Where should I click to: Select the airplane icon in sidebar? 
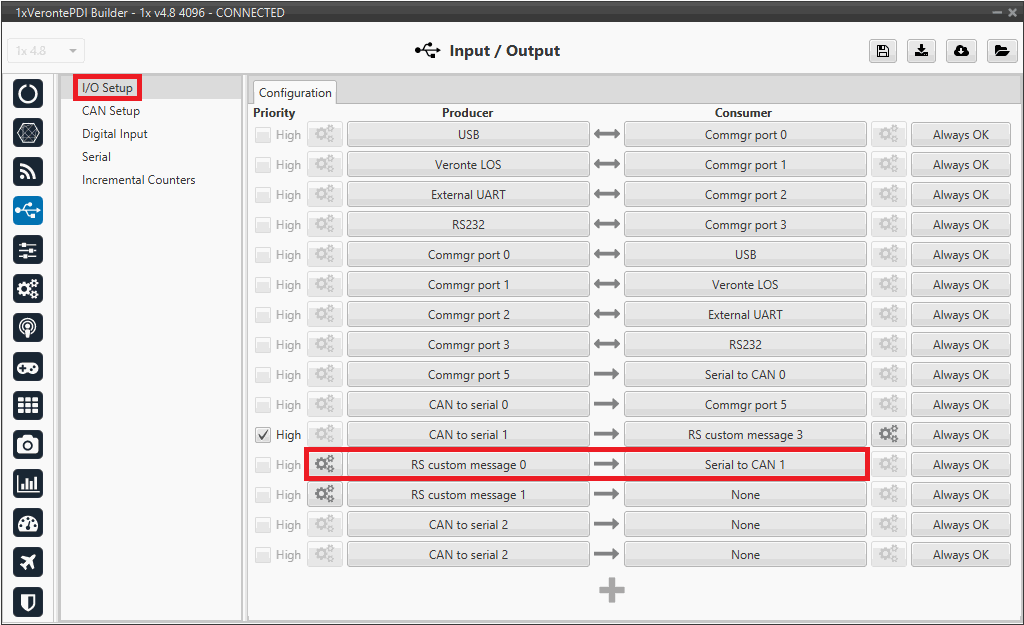point(28,562)
